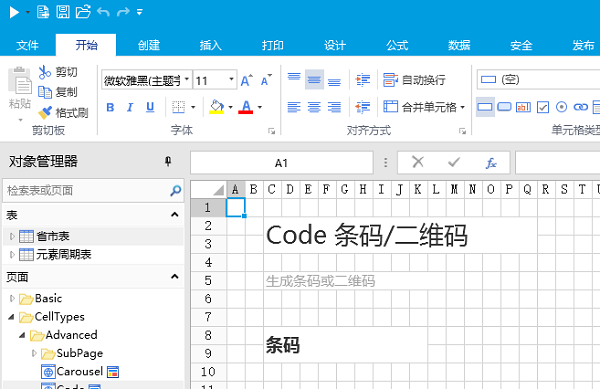This screenshot has height=389, width=600.
Task: Open font color dropdown arrow
Action: (x=260, y=107)
